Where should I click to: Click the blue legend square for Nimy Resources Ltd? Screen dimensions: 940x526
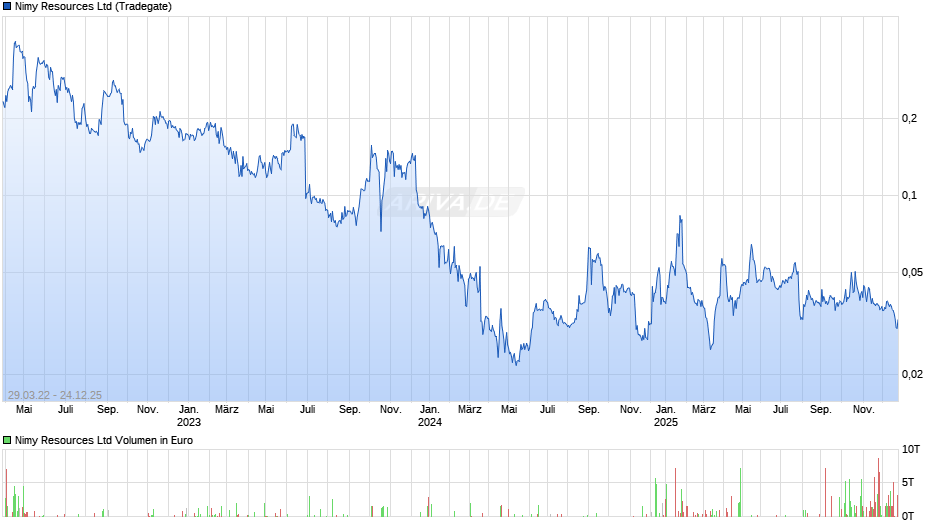(x=7, y=7)
